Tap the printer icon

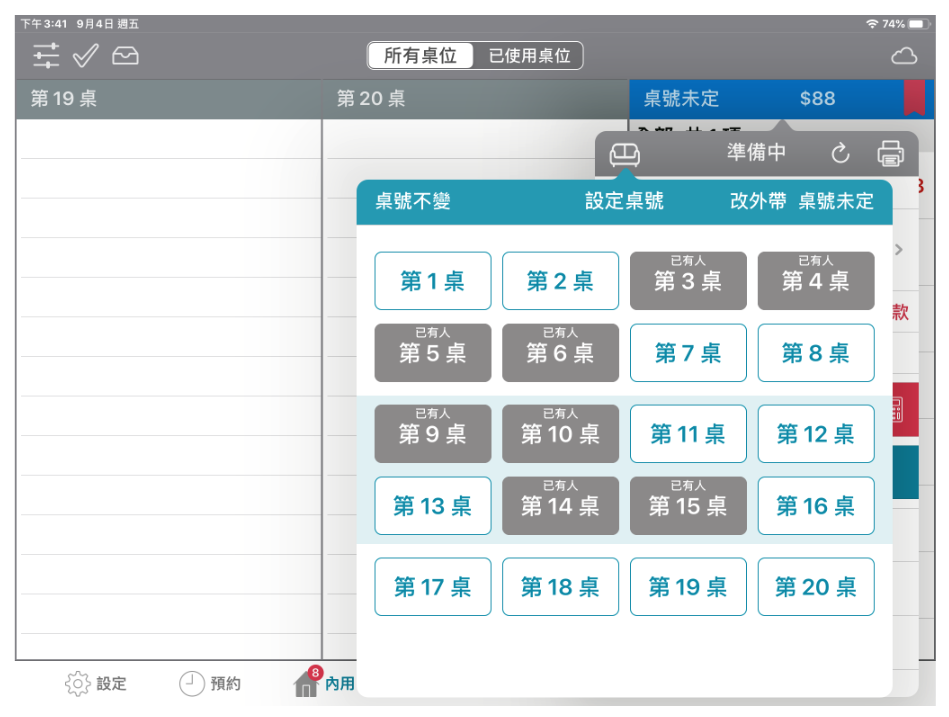click(x=890, y=154)
